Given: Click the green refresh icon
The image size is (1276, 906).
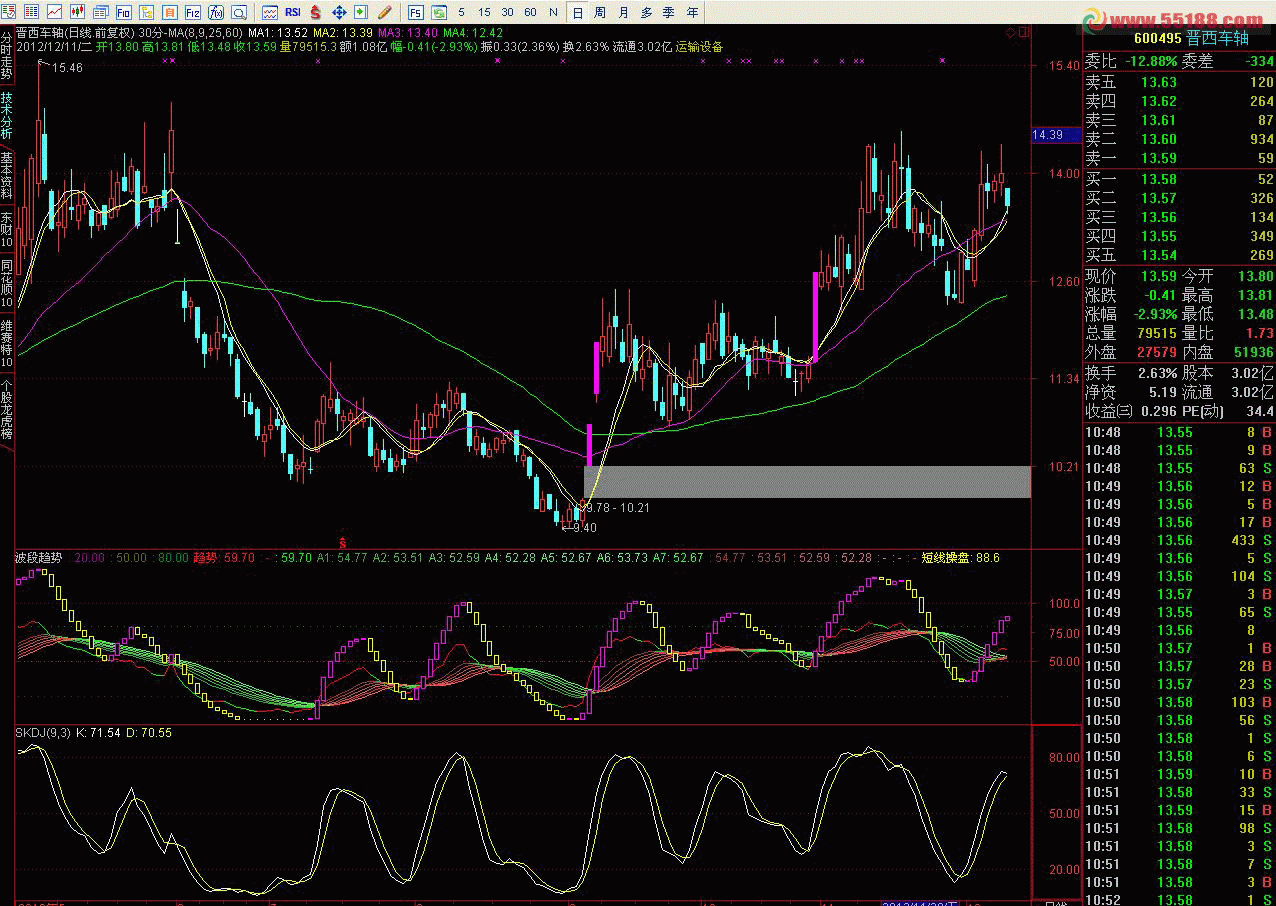Looking at the screenshot, I should click(438, 12).
